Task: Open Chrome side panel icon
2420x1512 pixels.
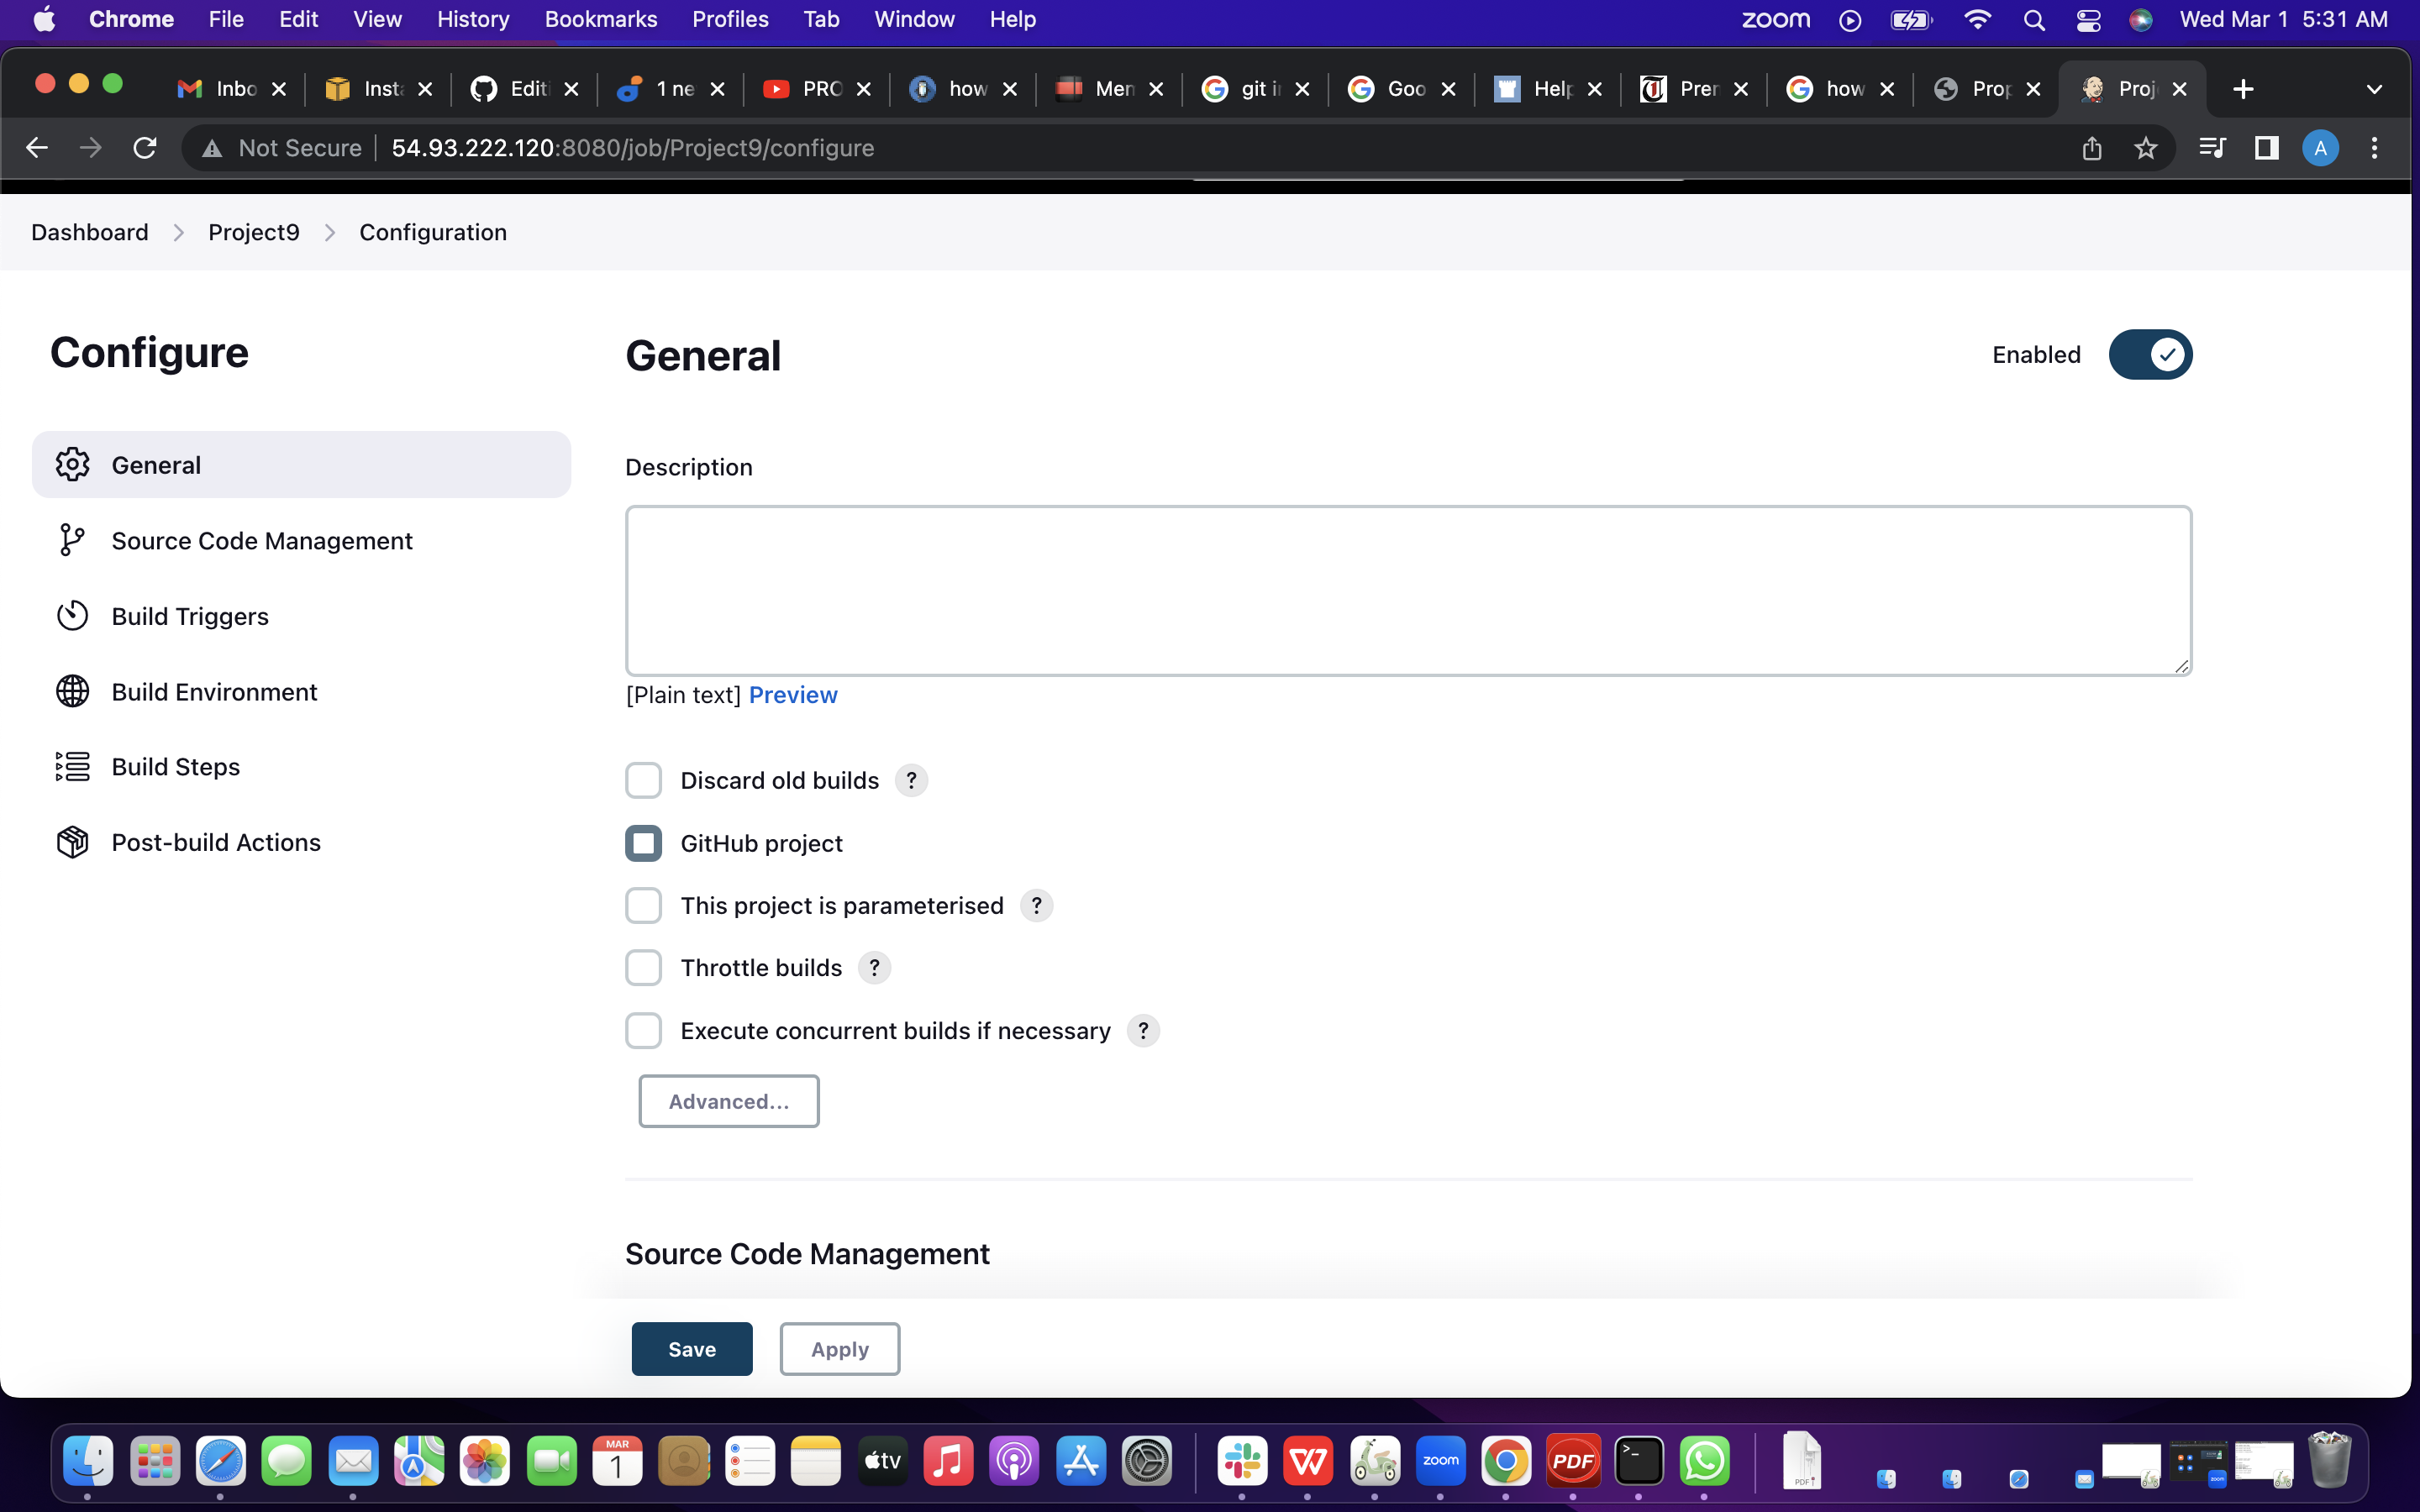Action: [2266, 148]
